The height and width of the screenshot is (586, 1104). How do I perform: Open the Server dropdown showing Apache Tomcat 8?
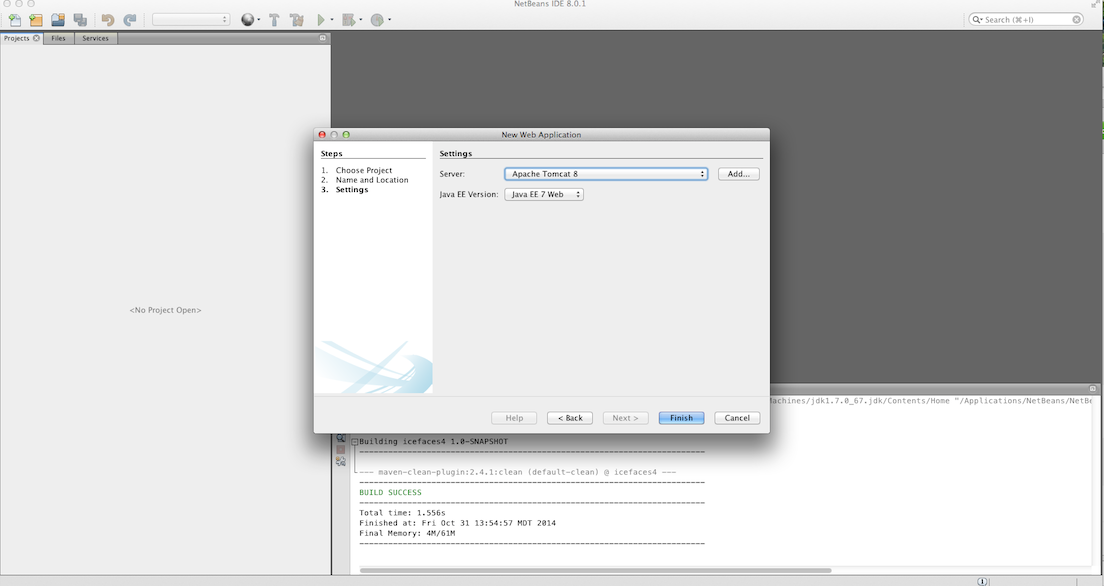605,174
